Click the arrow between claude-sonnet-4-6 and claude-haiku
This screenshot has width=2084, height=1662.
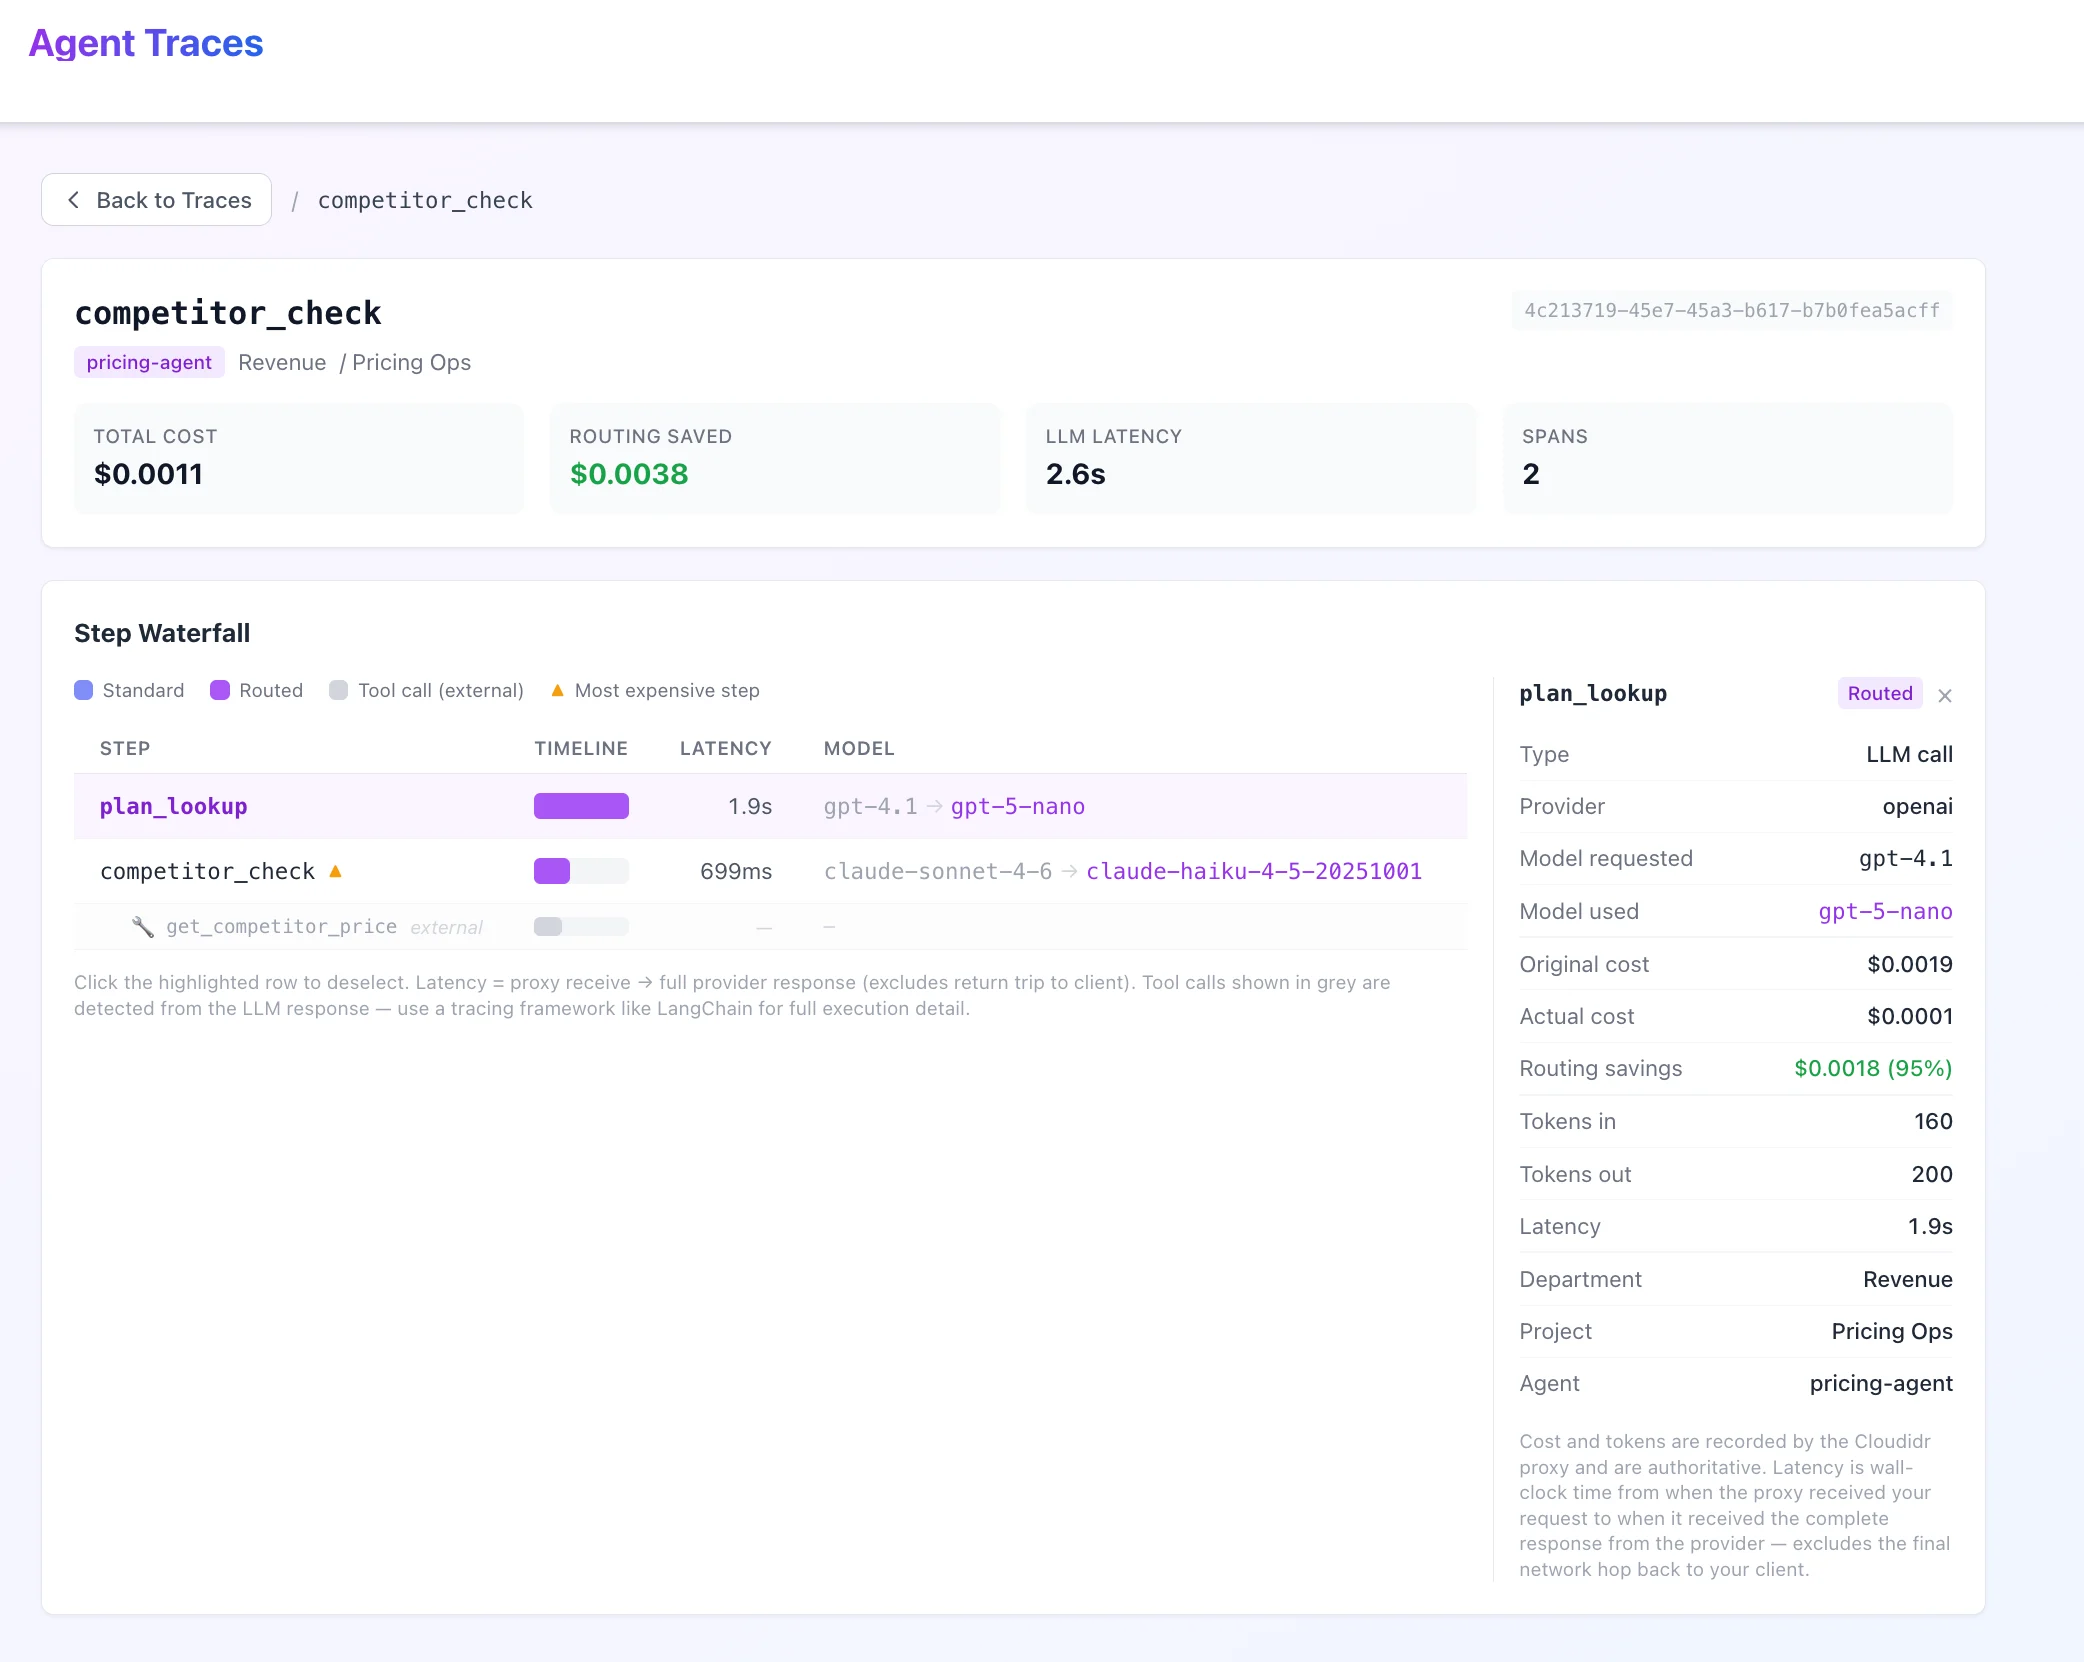[x=1069, y=871]
